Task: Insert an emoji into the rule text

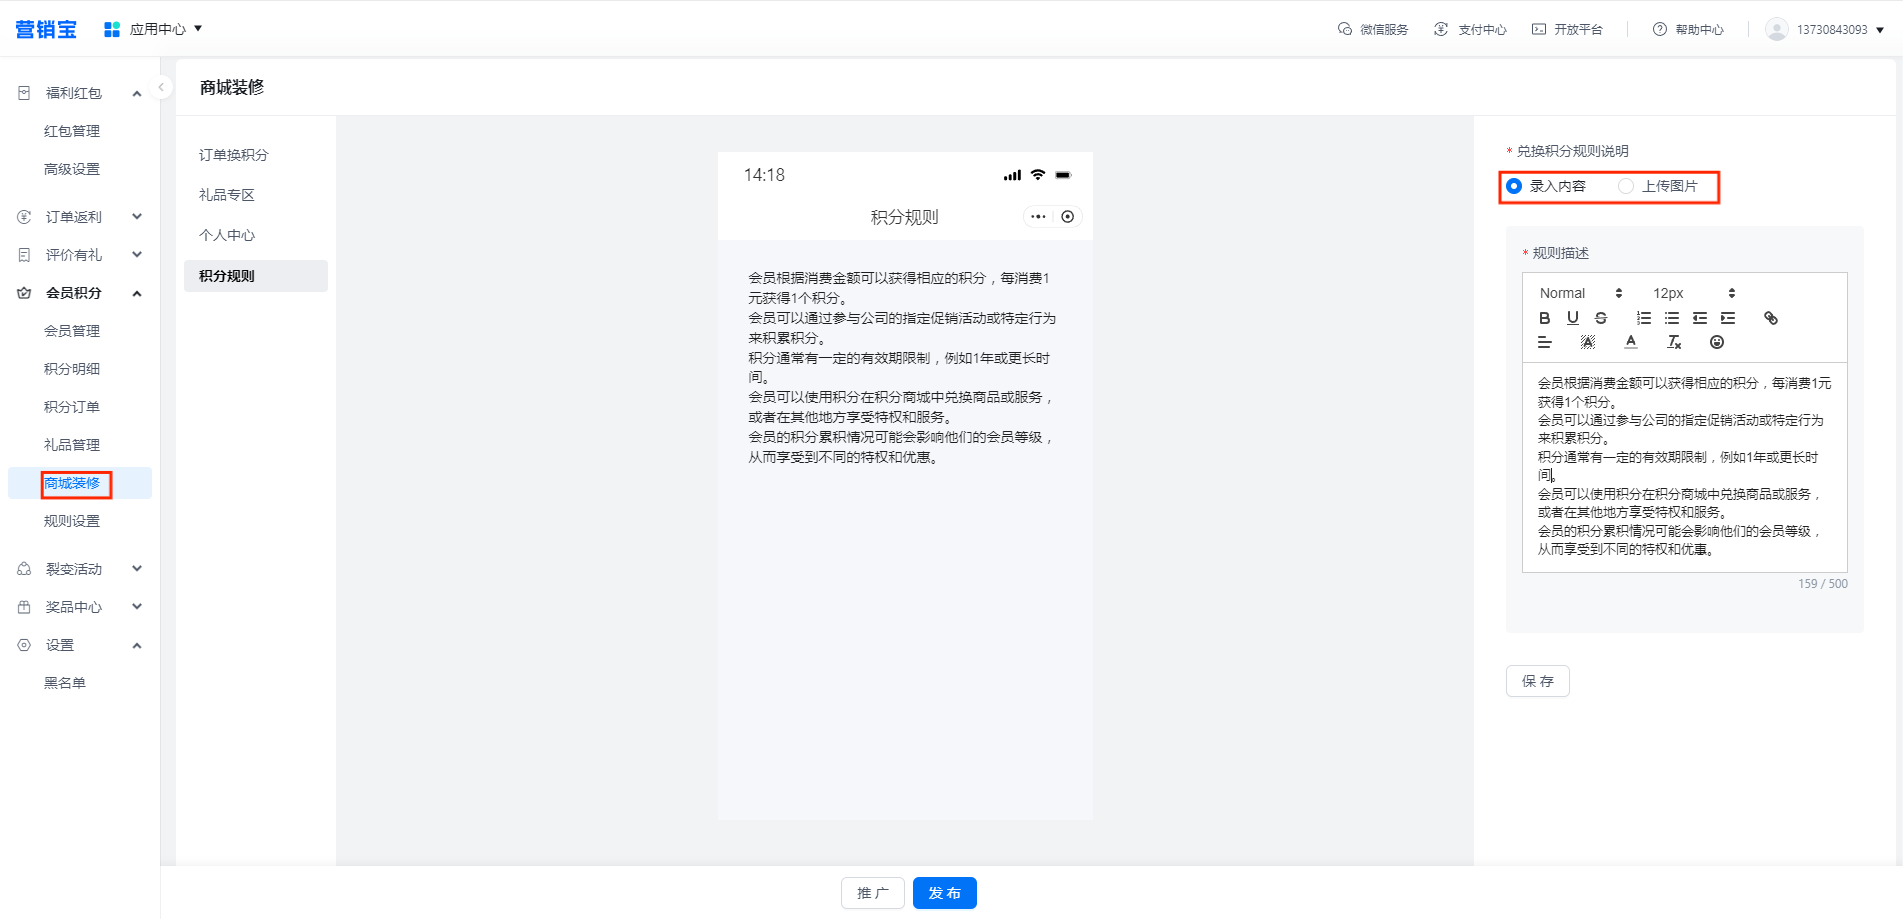Action: [1717, 342]
